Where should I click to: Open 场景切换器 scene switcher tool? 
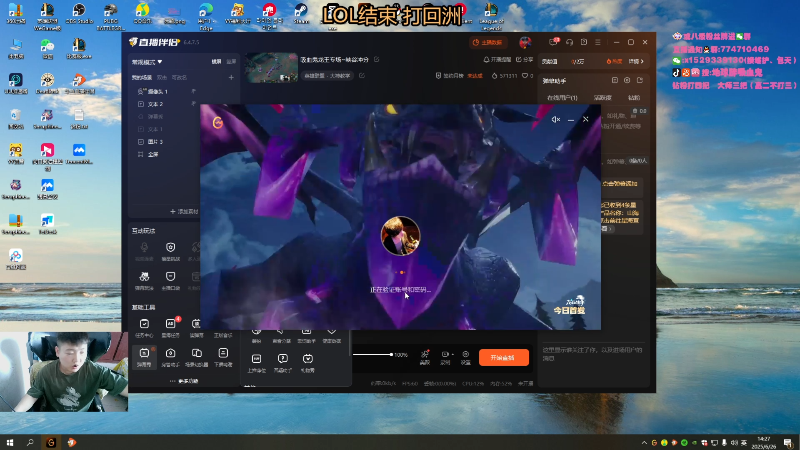[x=196, y=357]
